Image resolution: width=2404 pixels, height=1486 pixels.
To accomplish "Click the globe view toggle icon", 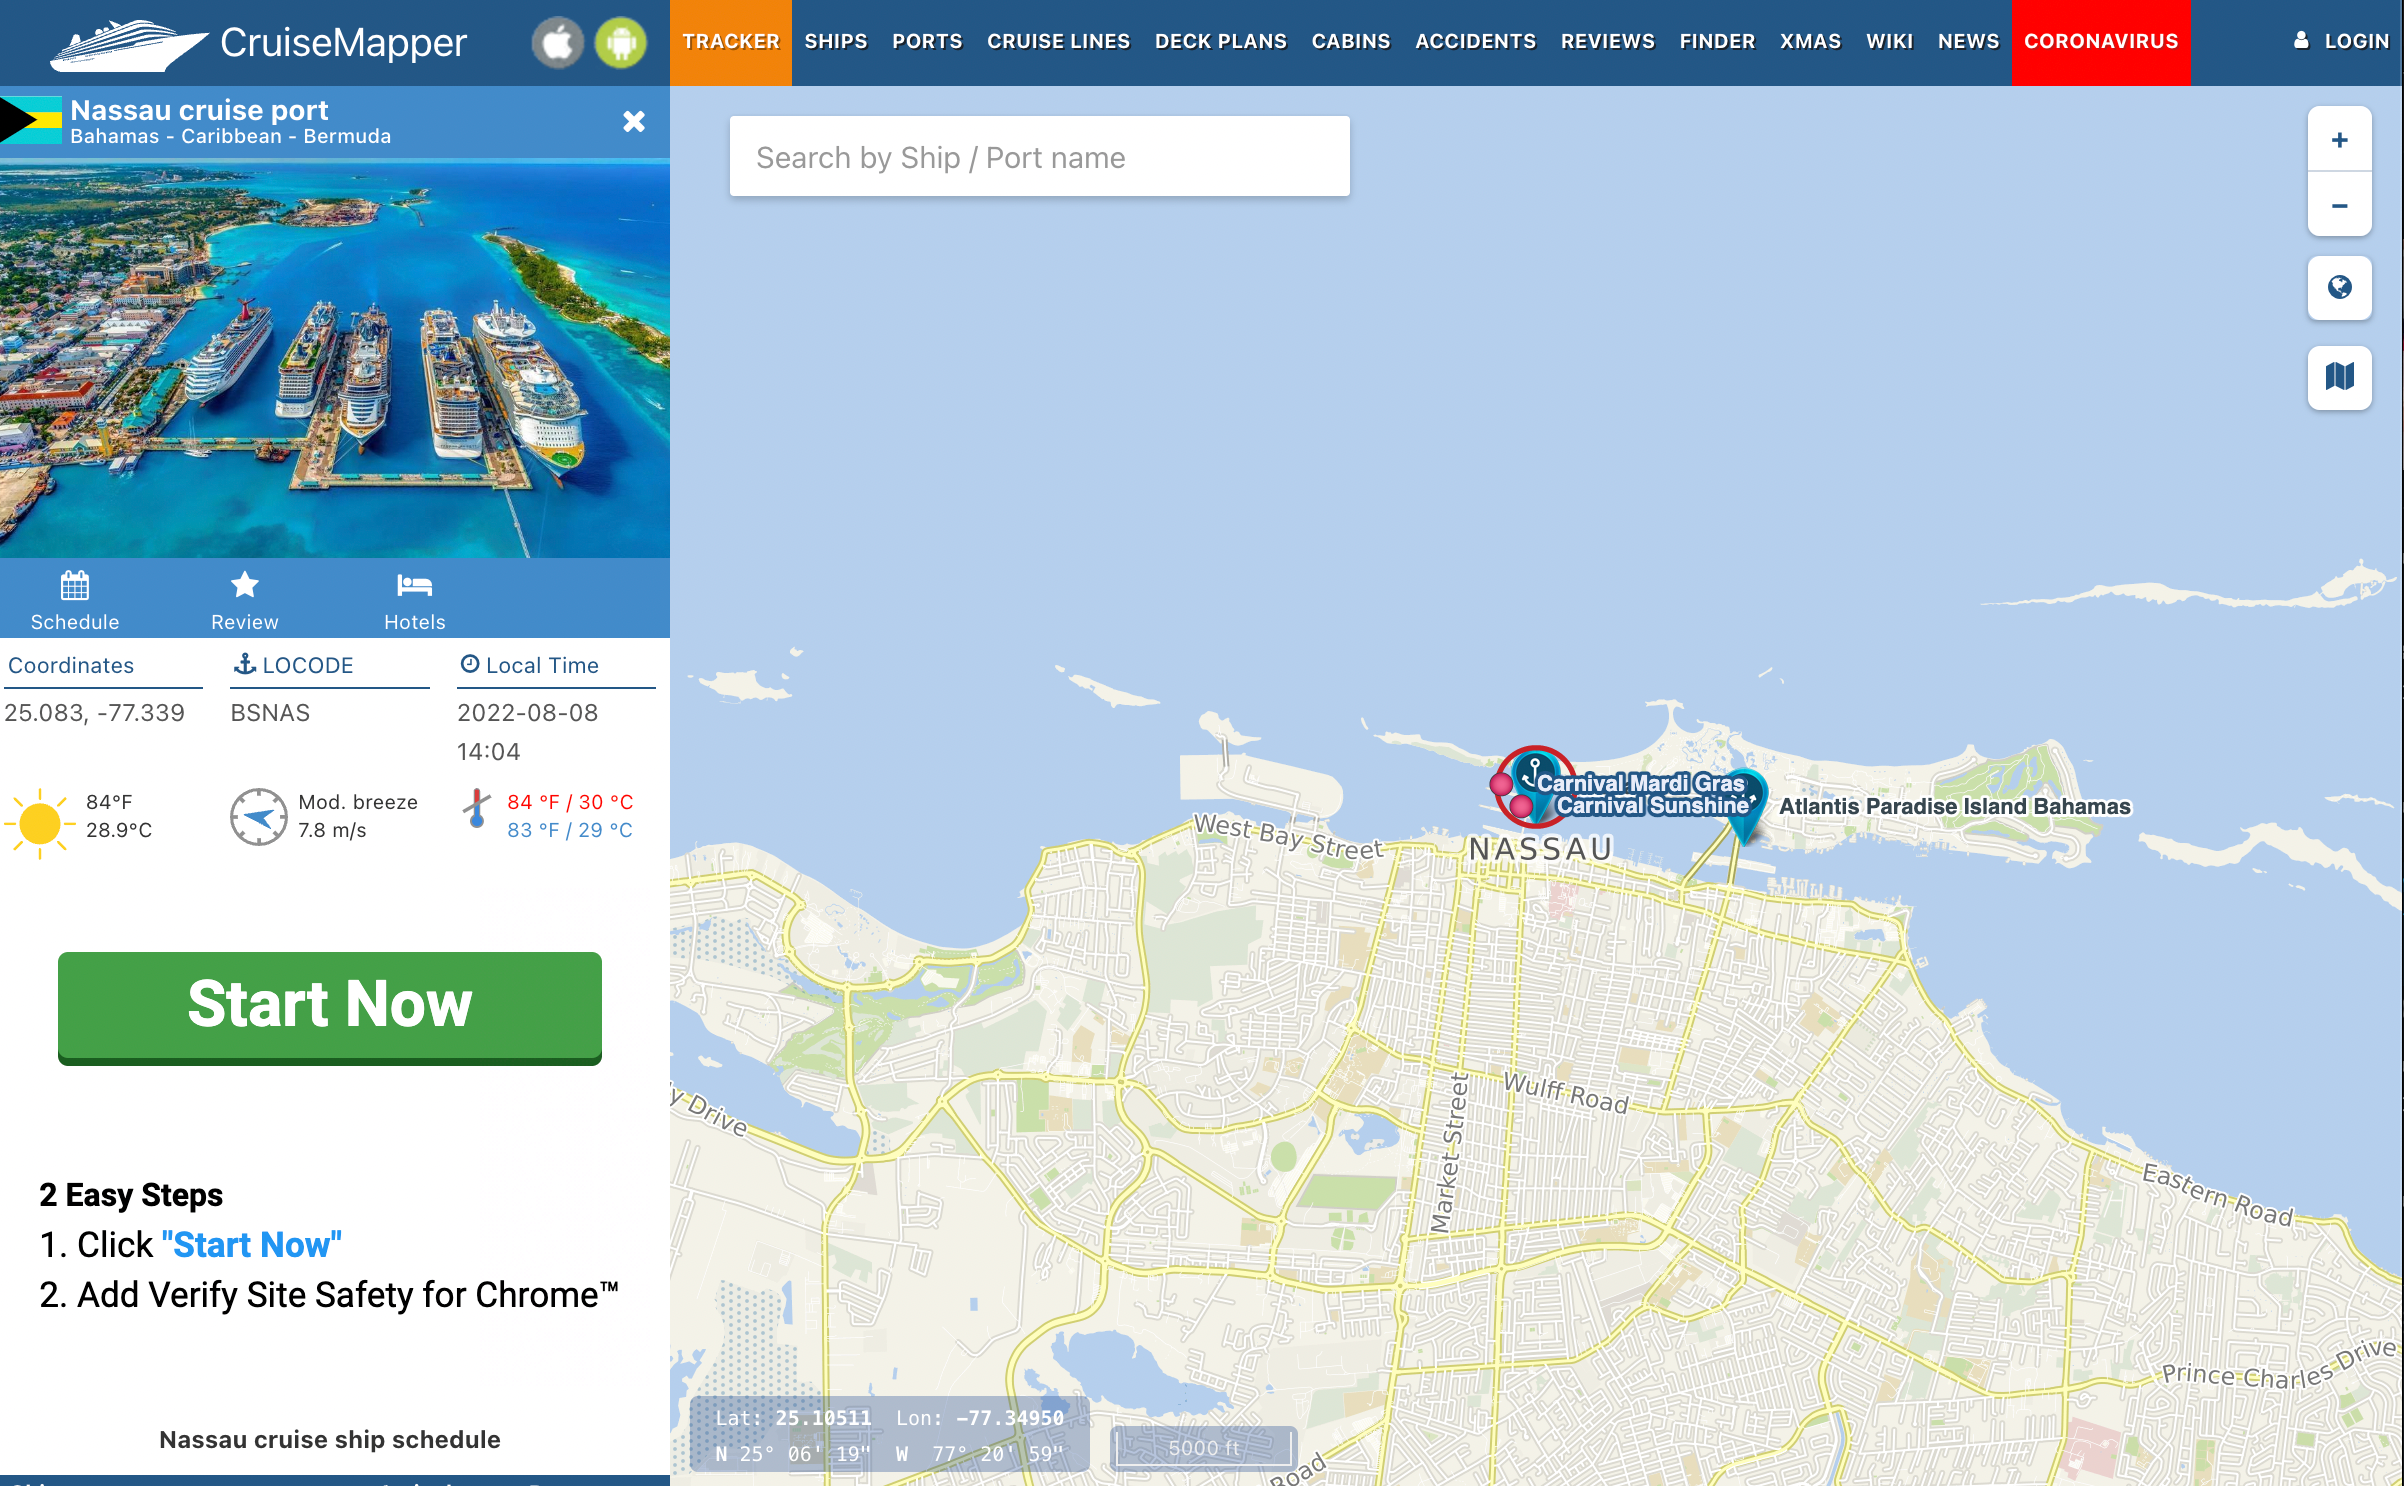I will (x=2340, y=287).
